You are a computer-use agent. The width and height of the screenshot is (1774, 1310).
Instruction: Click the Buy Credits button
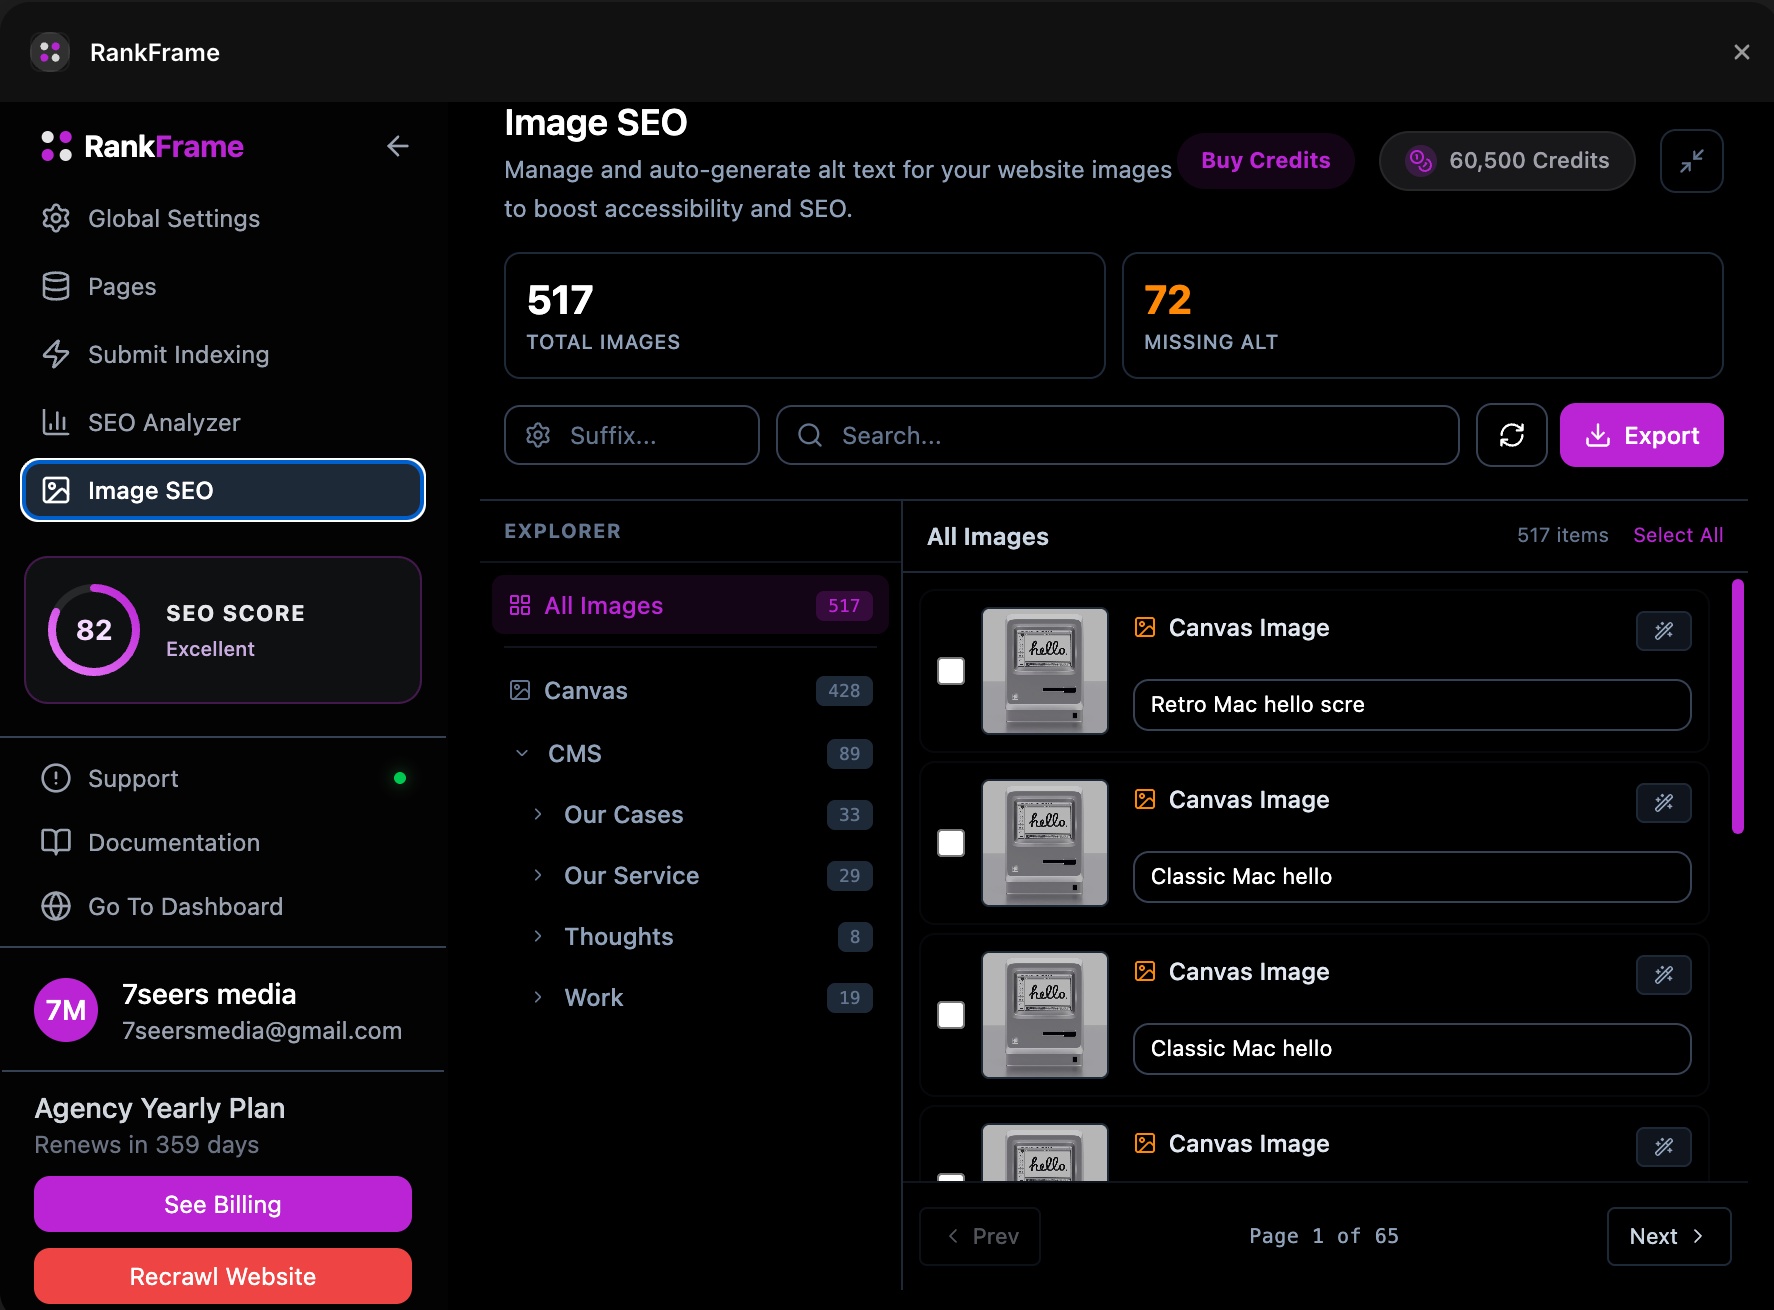point(1265,160)
